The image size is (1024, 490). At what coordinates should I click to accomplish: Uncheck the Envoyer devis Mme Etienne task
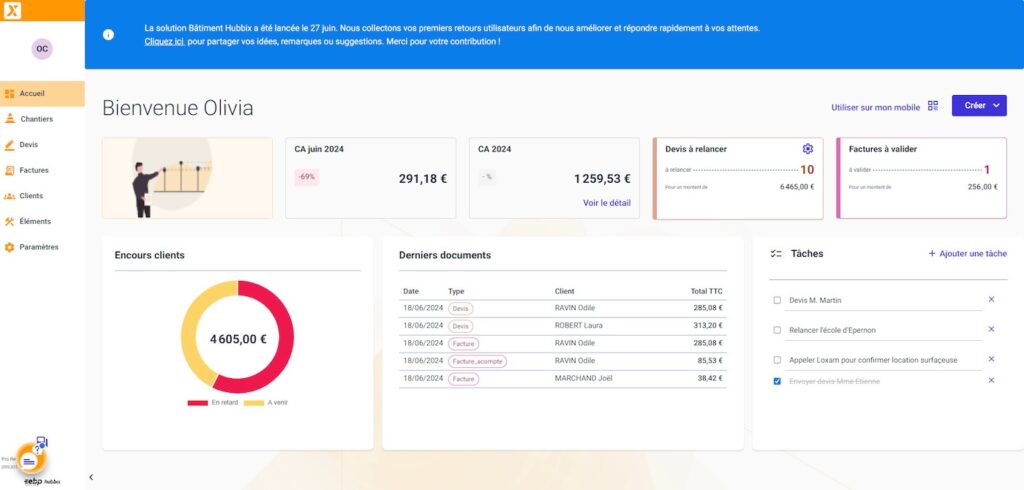click(777, 381)
